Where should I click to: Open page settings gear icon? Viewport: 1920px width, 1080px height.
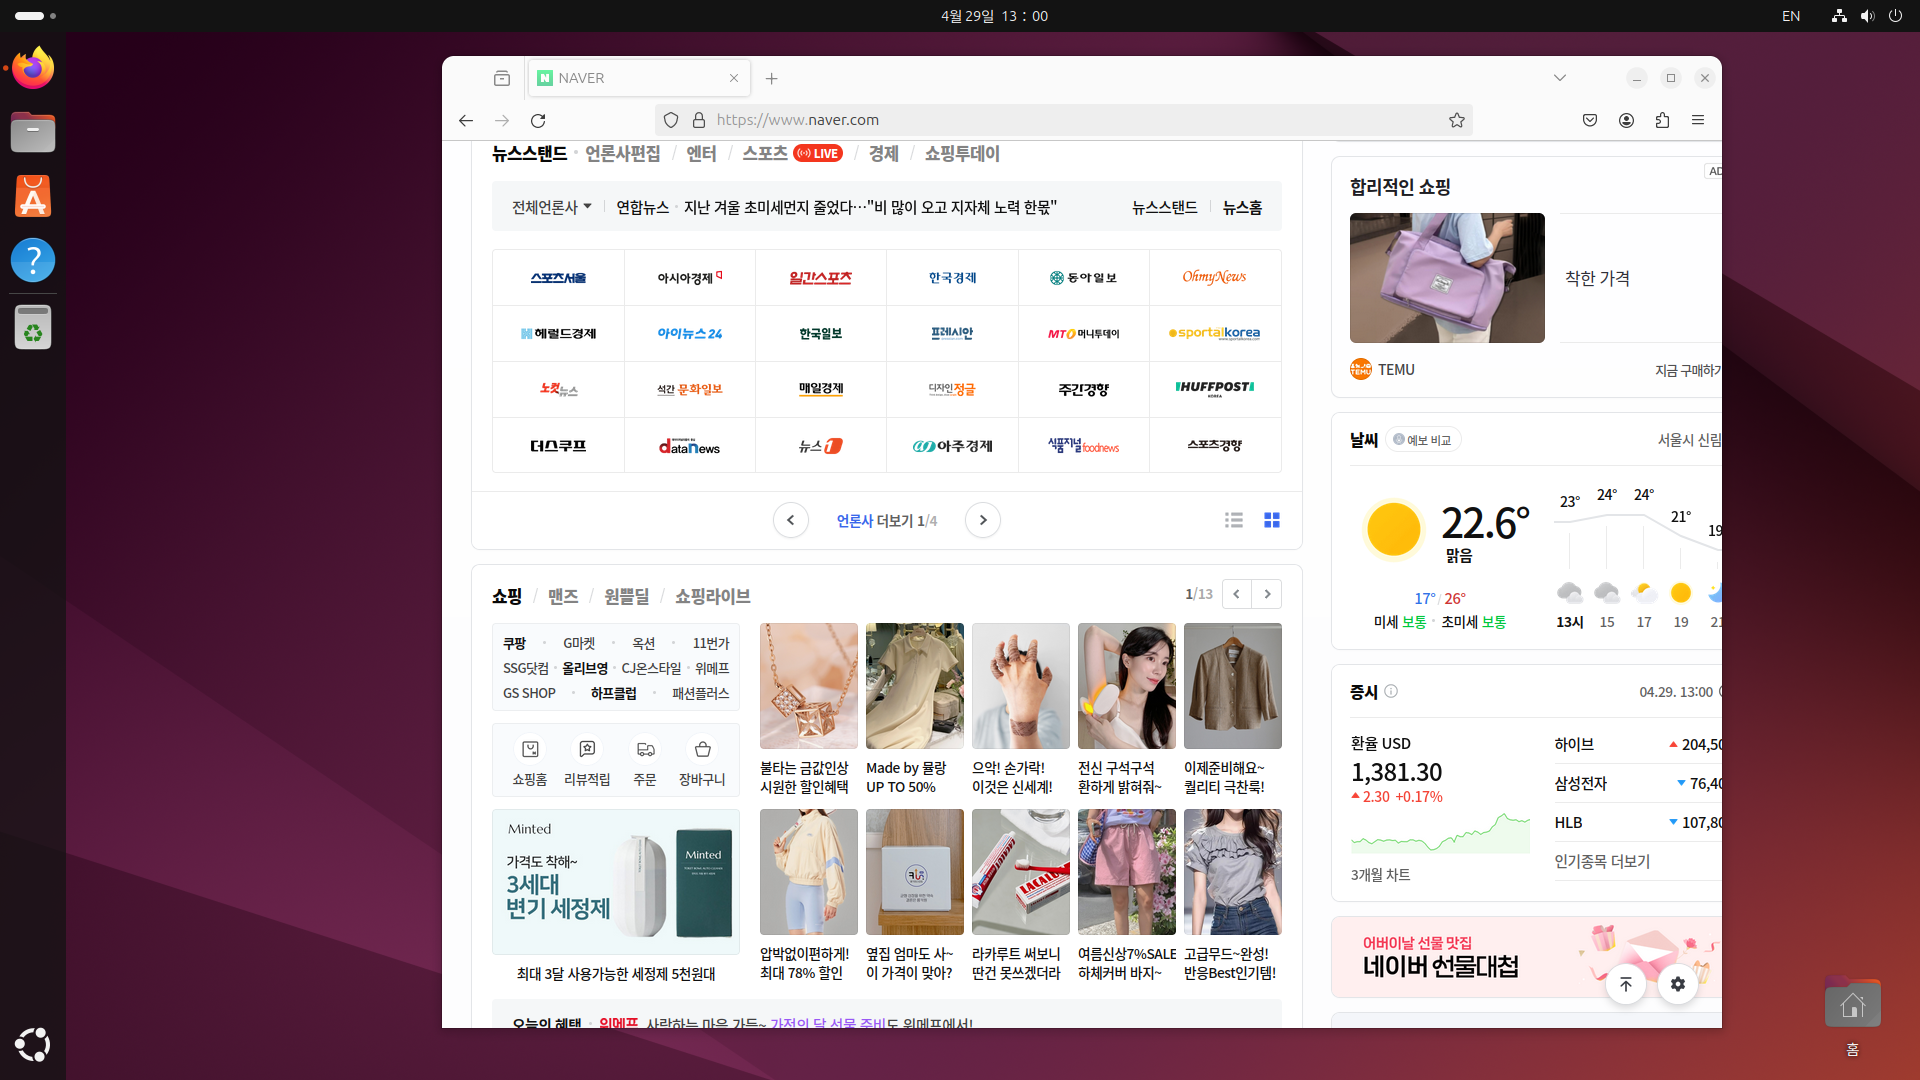point(1678,984)
